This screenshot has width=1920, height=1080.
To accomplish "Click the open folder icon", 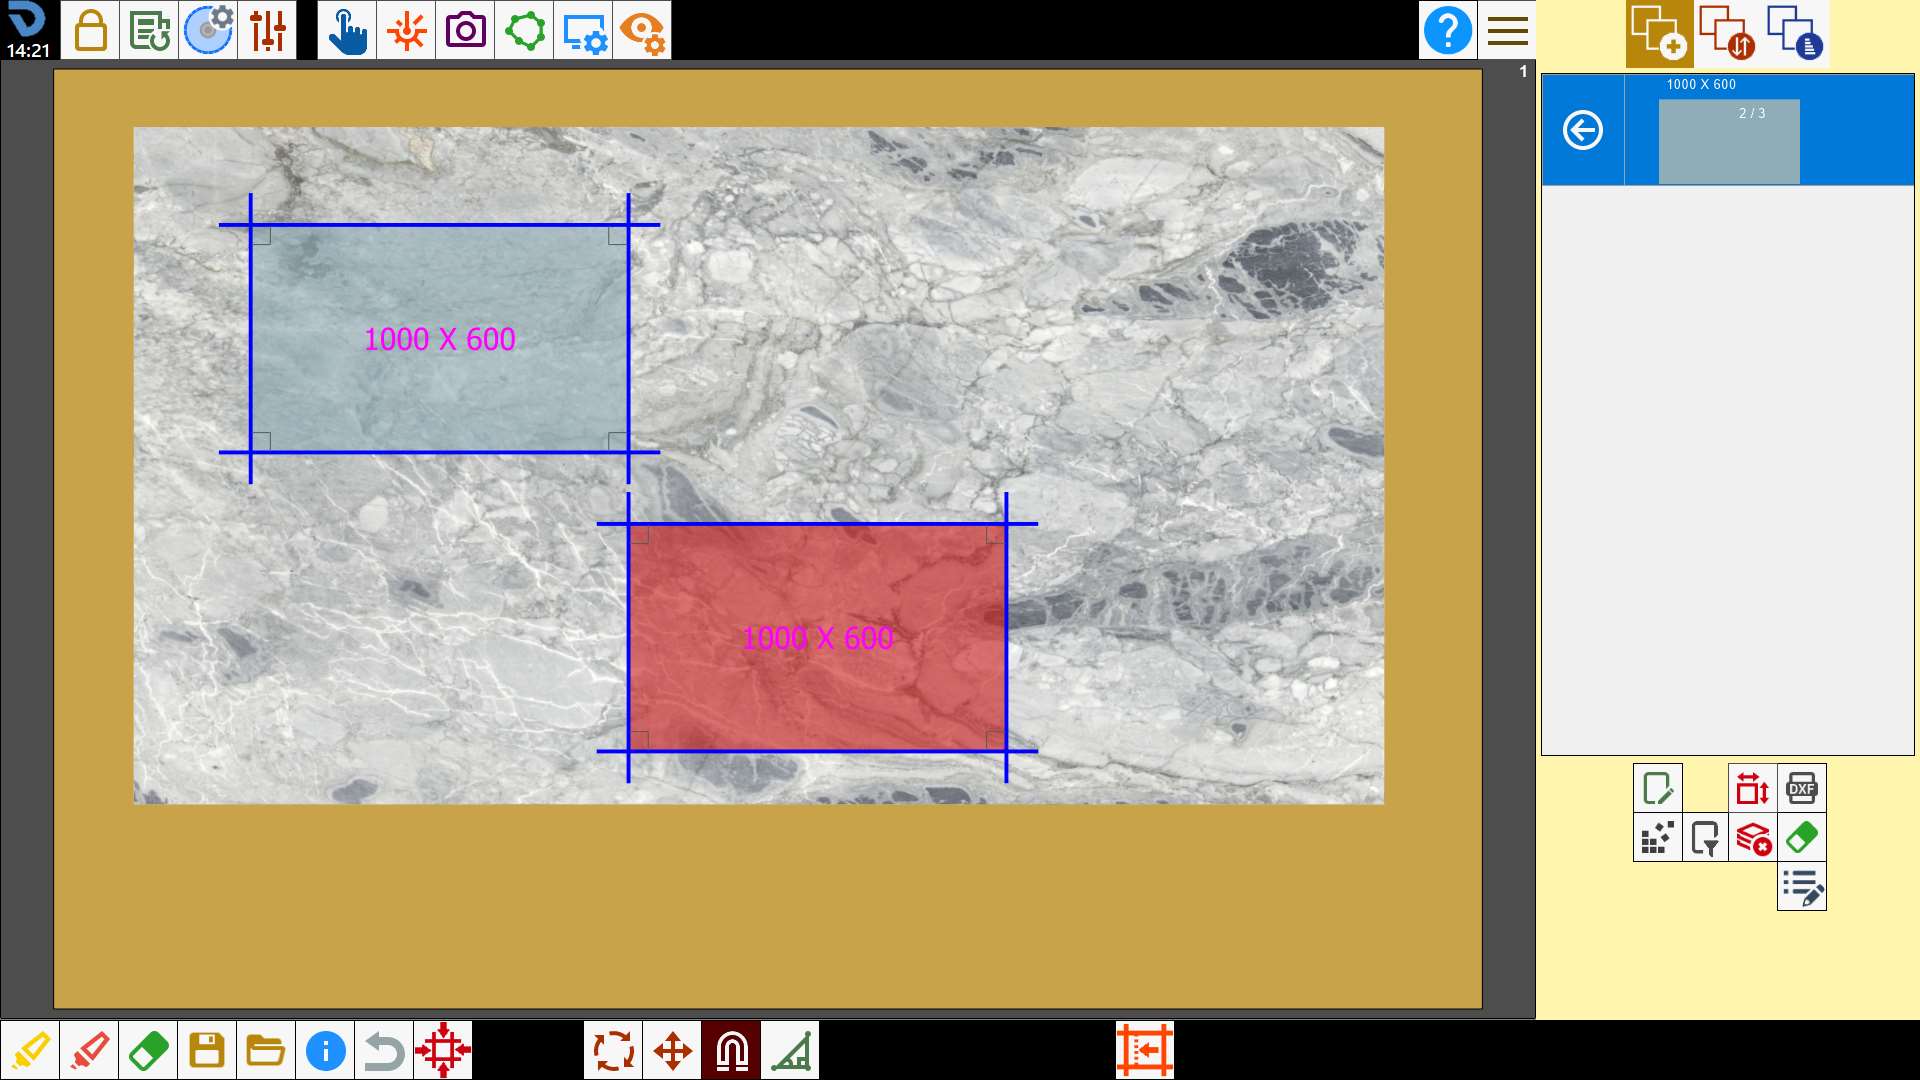I will pos(266,1050).
